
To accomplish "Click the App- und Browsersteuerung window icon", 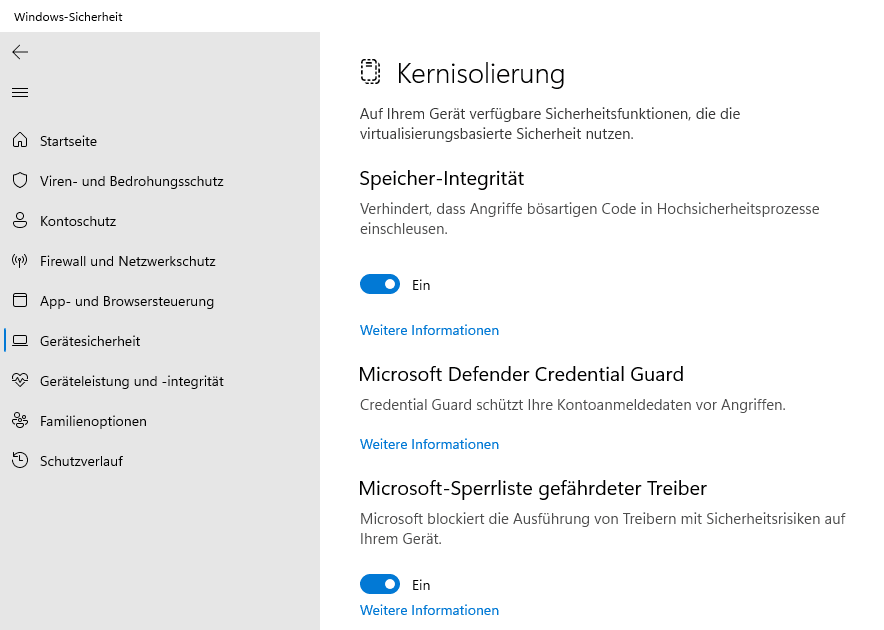I will pyautogui.click(x=19, y=301).
